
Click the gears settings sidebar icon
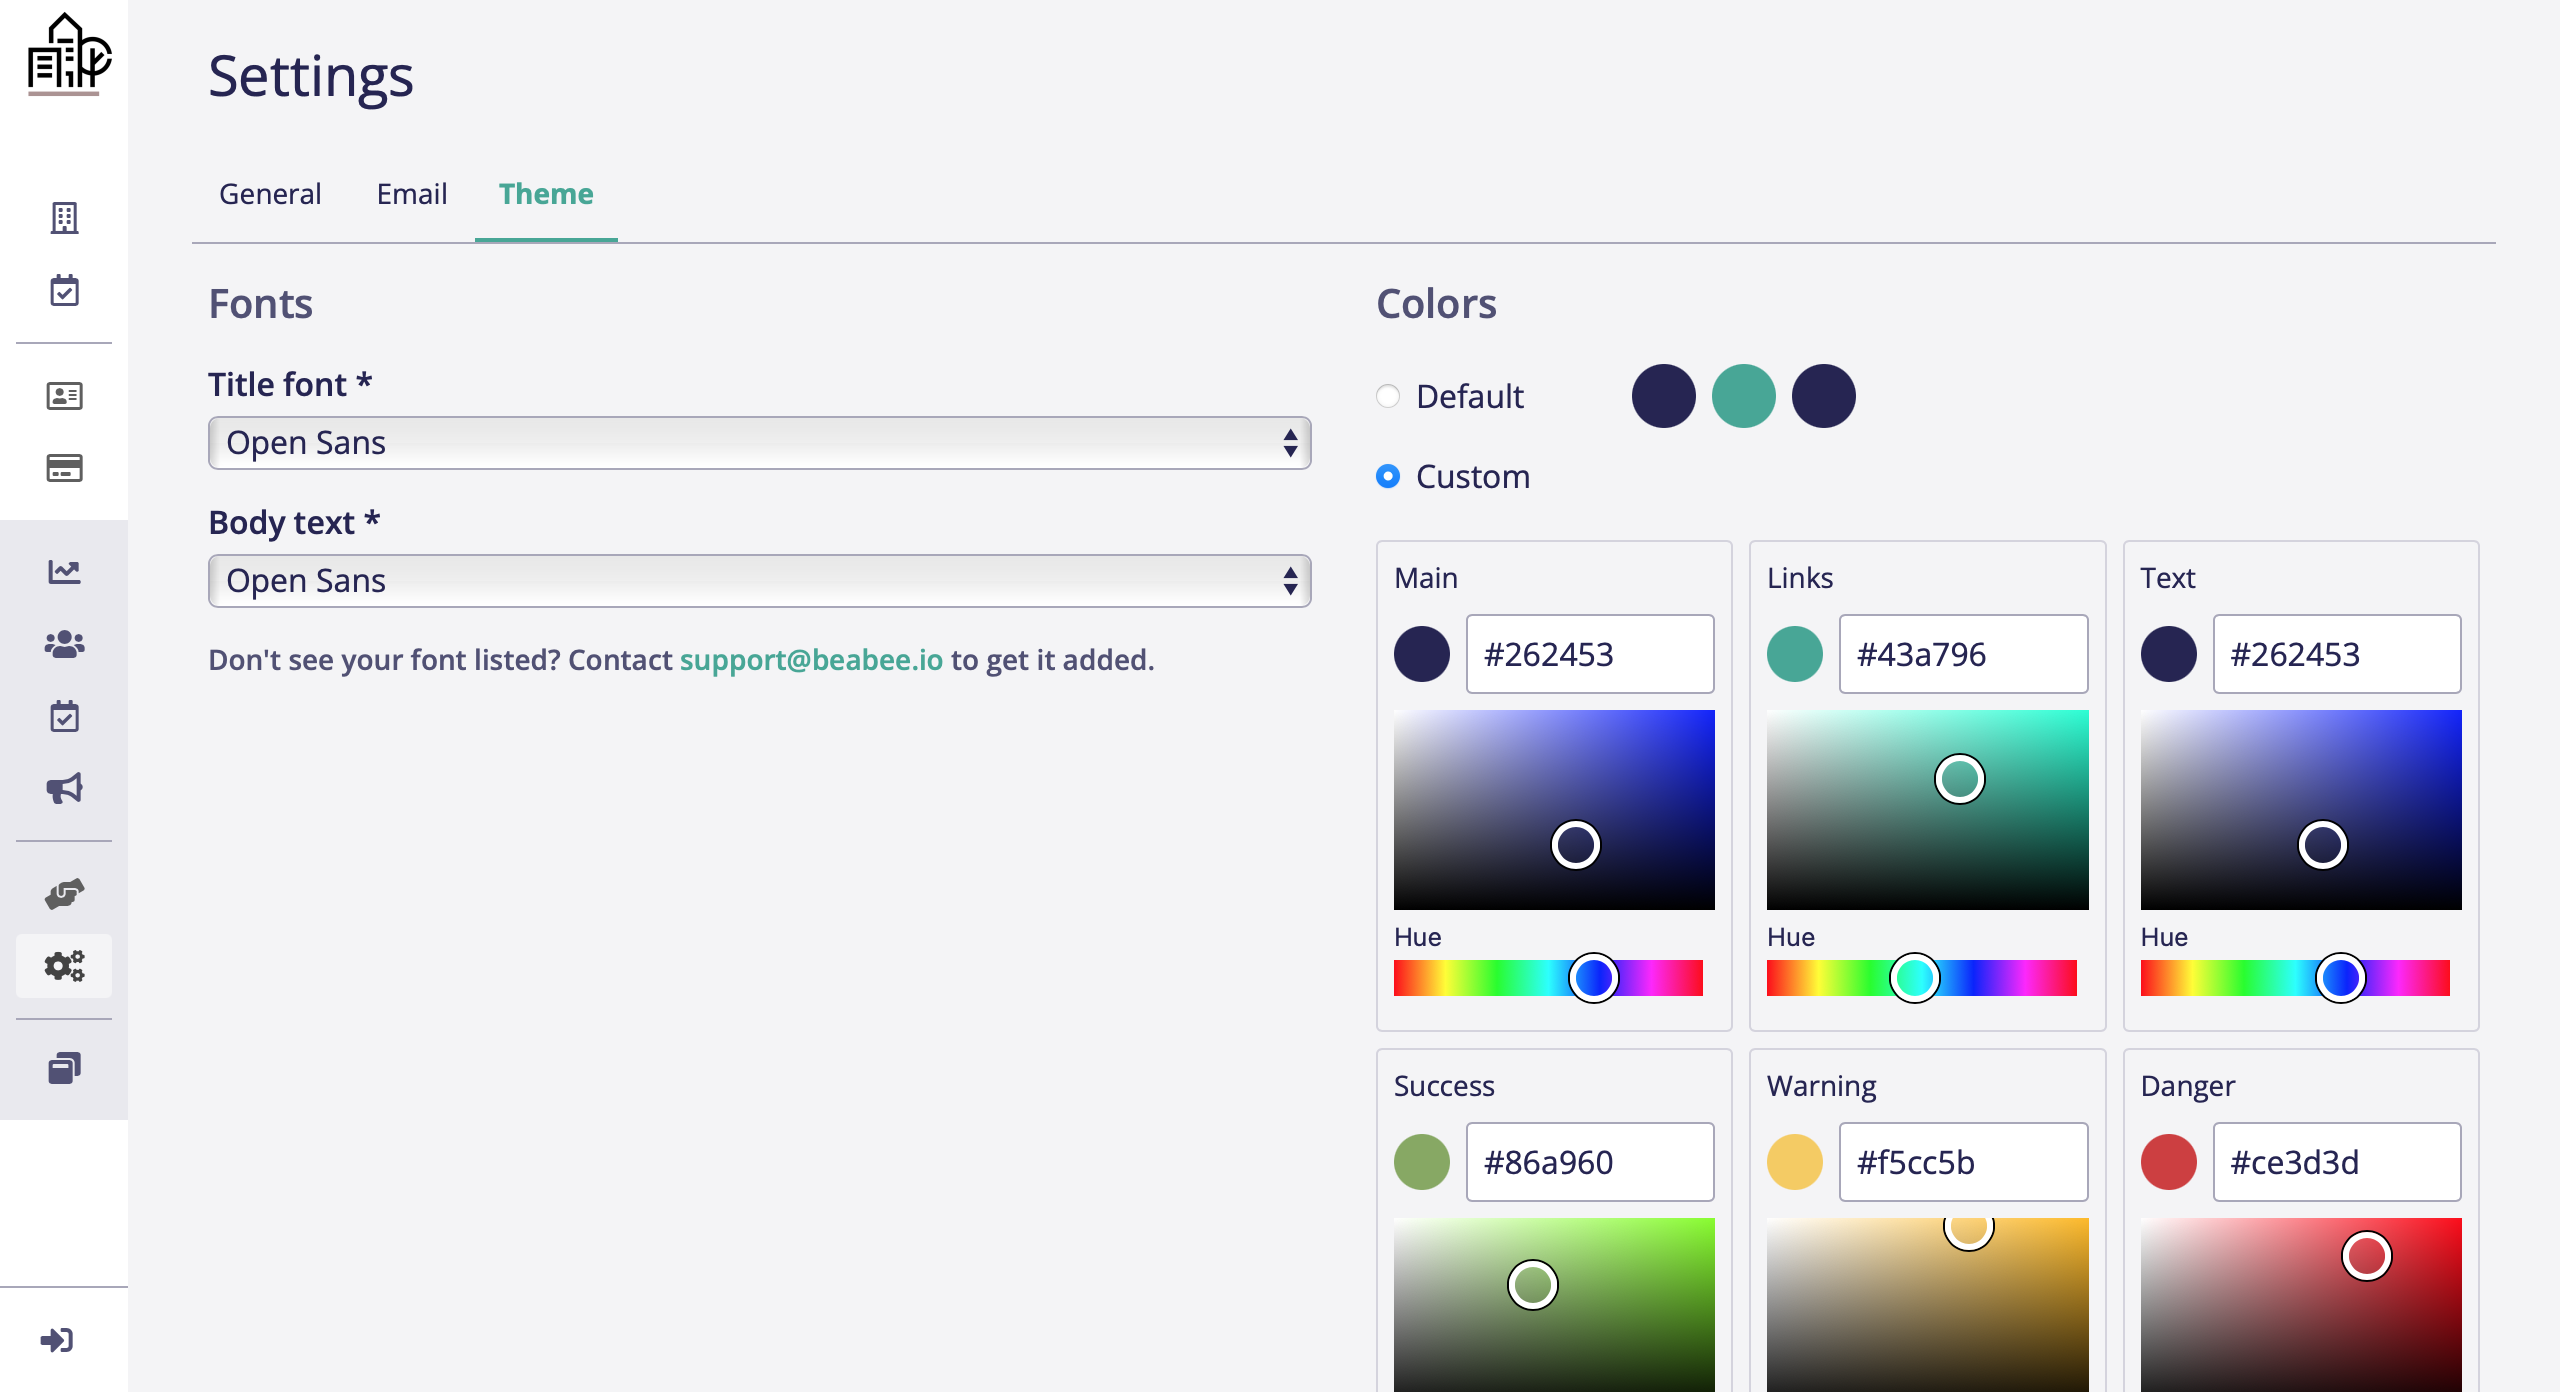(x=64, y=966)
